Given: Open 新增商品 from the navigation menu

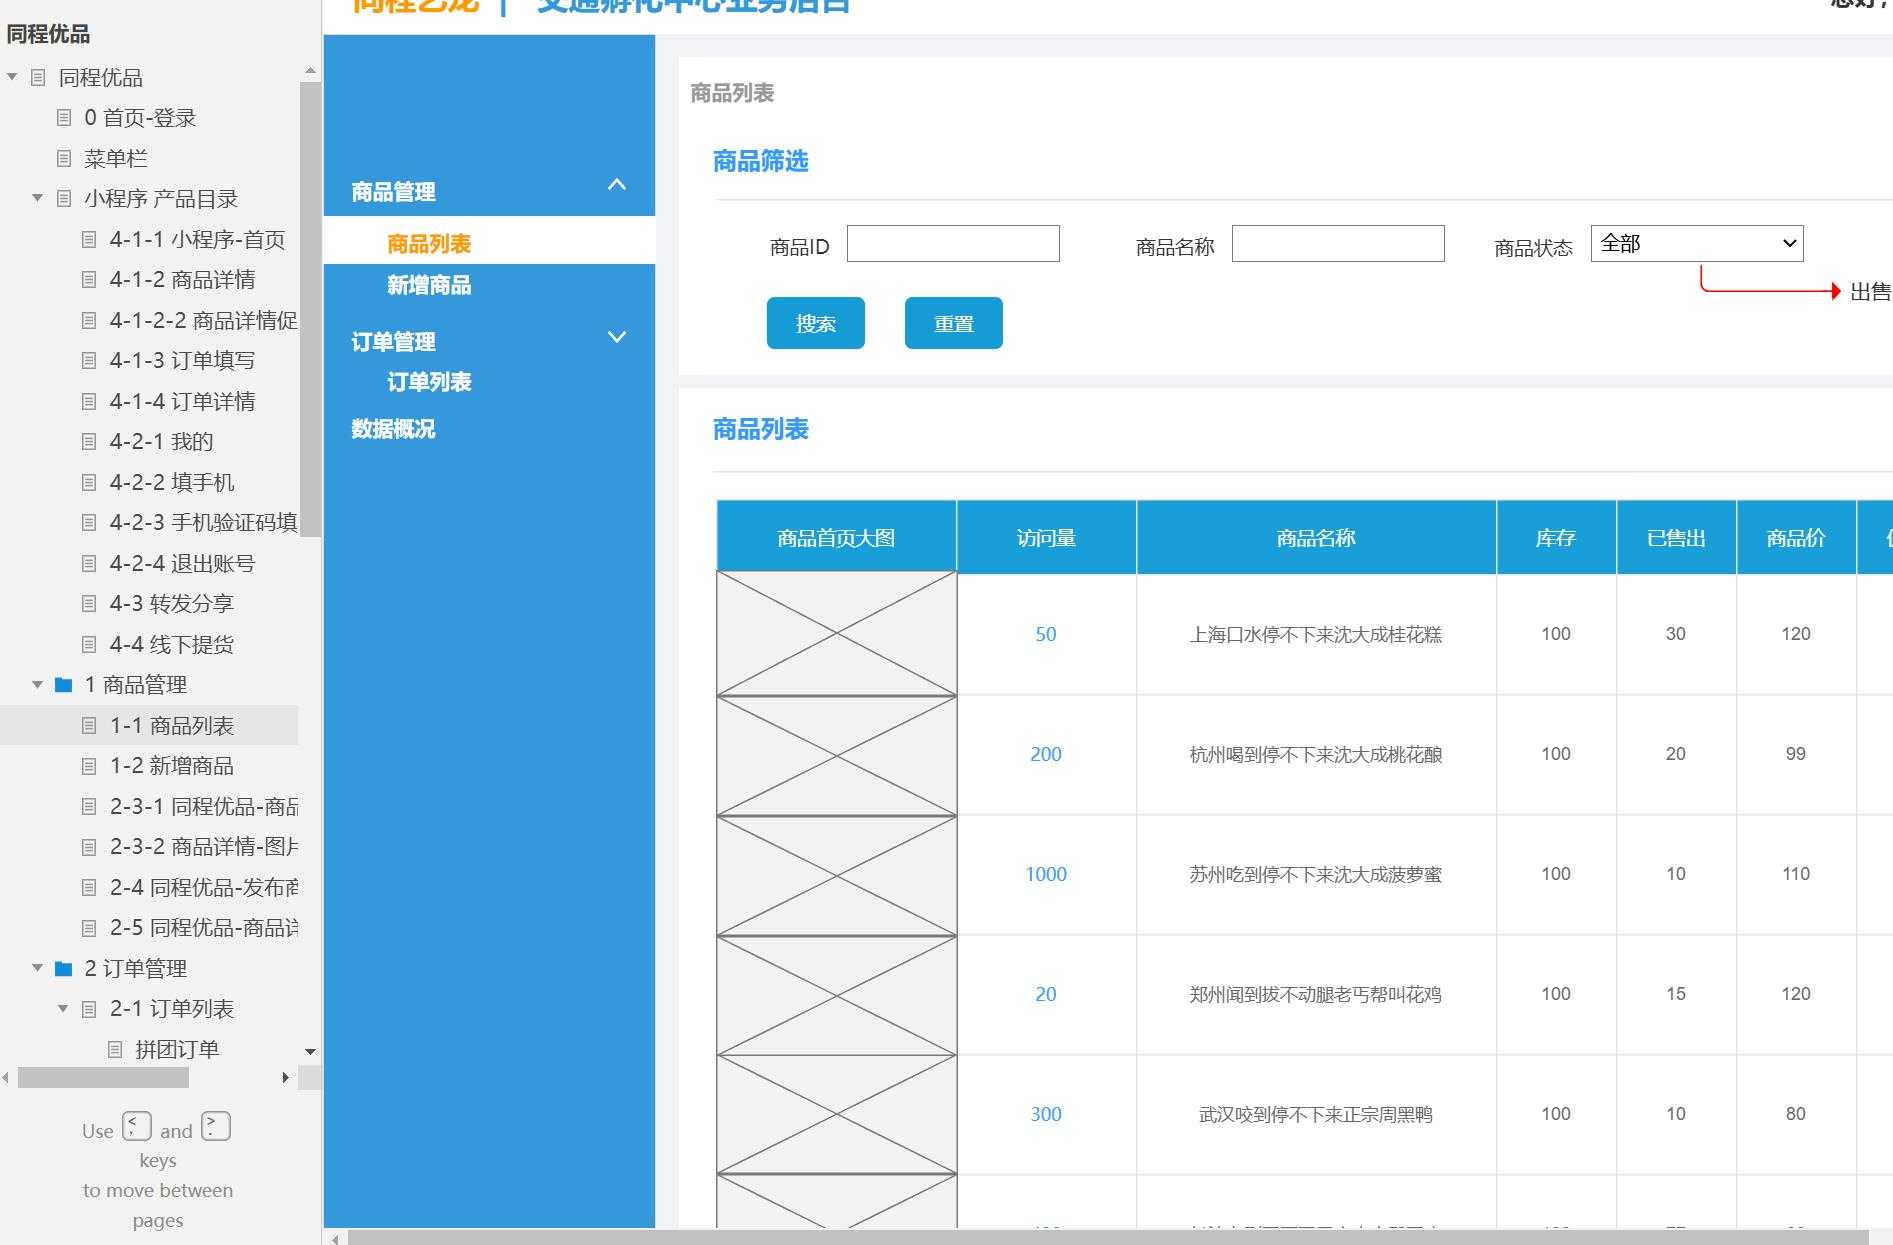Looking at the screenshot, I should point(429,286).
